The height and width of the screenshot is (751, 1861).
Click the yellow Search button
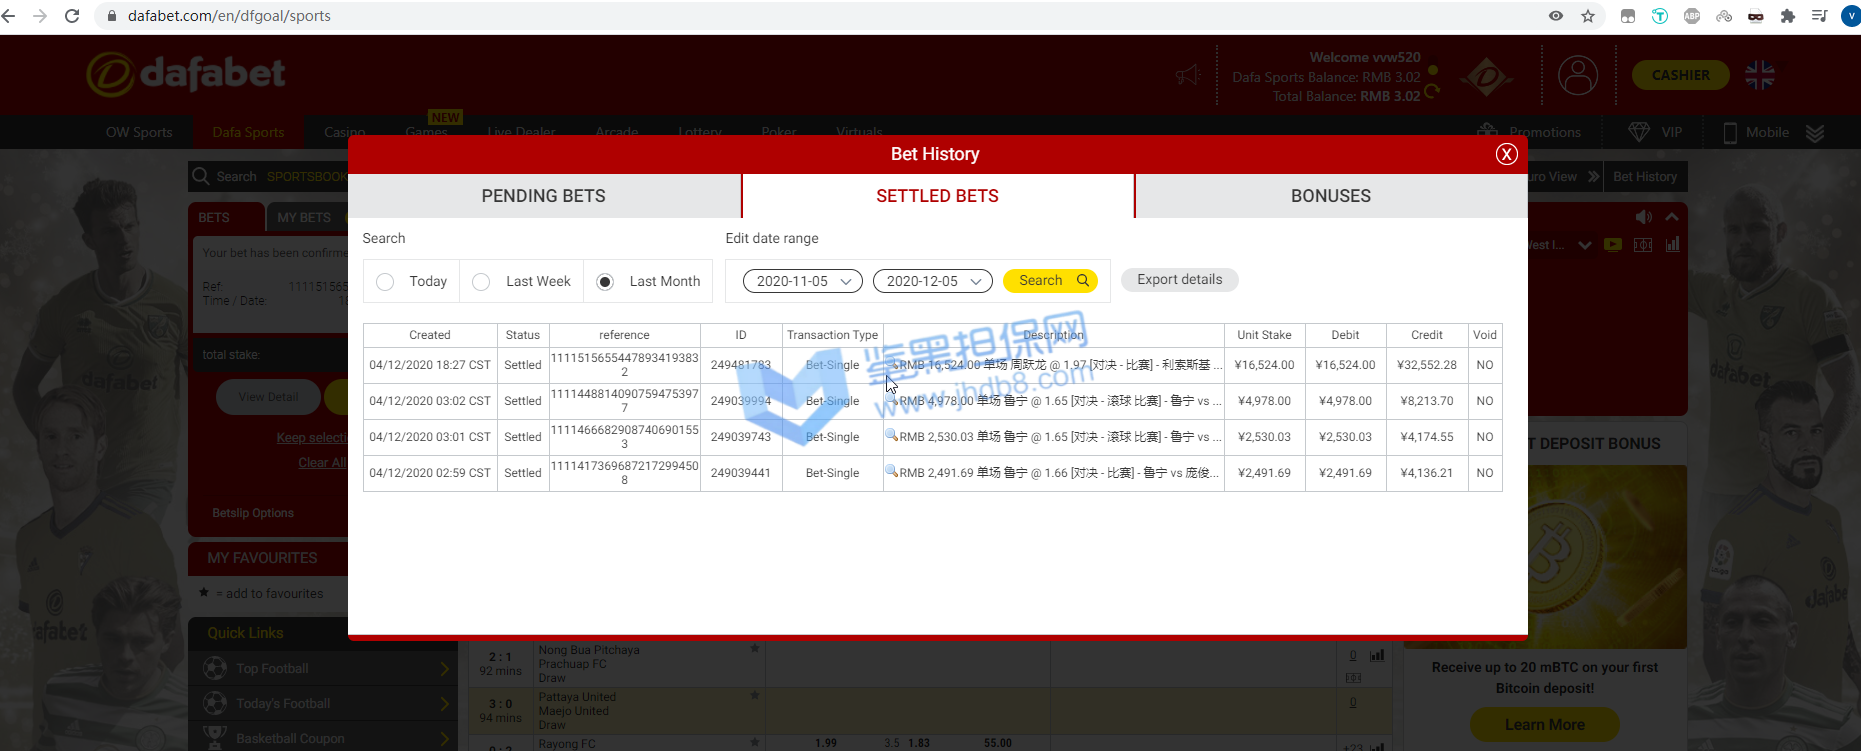[1050, 281]
